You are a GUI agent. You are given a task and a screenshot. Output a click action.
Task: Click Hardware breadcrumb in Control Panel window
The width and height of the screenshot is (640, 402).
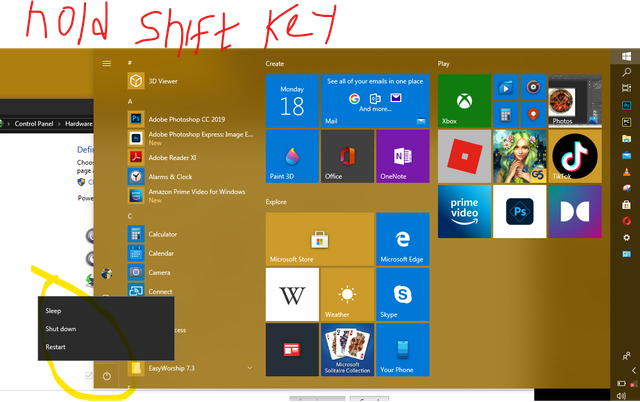tap(79, 124)
